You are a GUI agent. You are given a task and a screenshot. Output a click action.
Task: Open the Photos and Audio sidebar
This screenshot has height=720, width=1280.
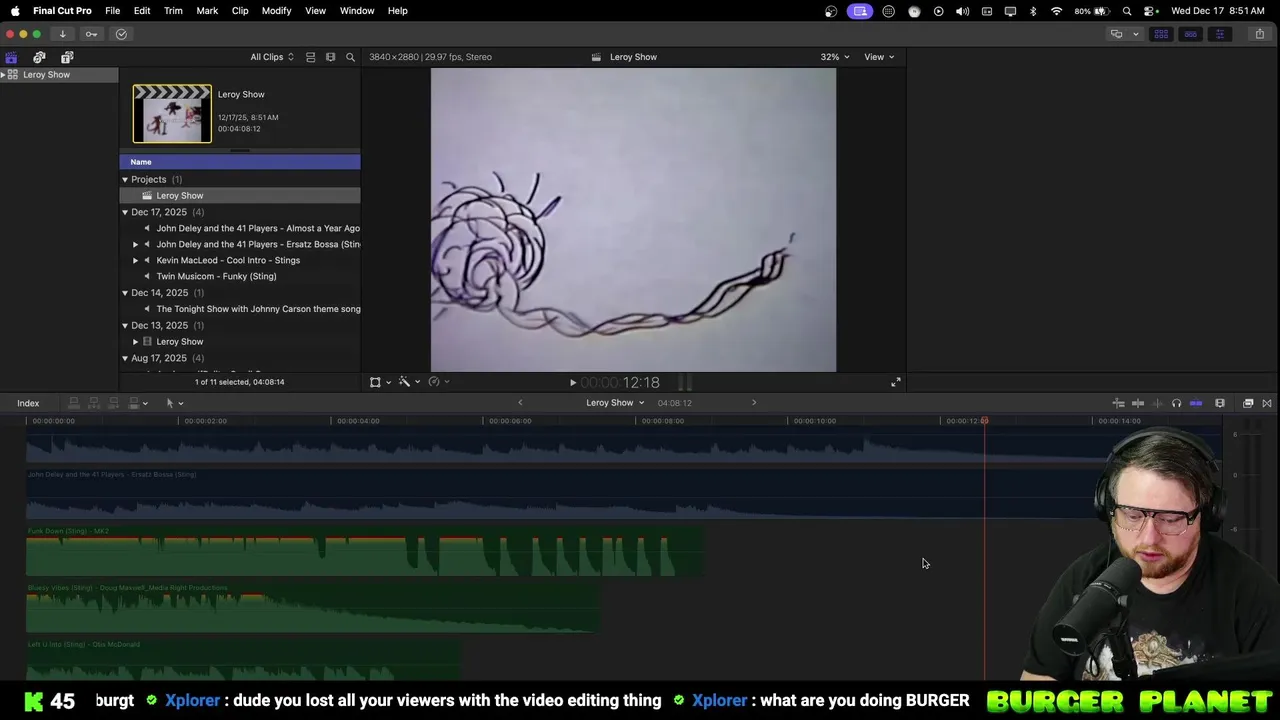[39, 57]
